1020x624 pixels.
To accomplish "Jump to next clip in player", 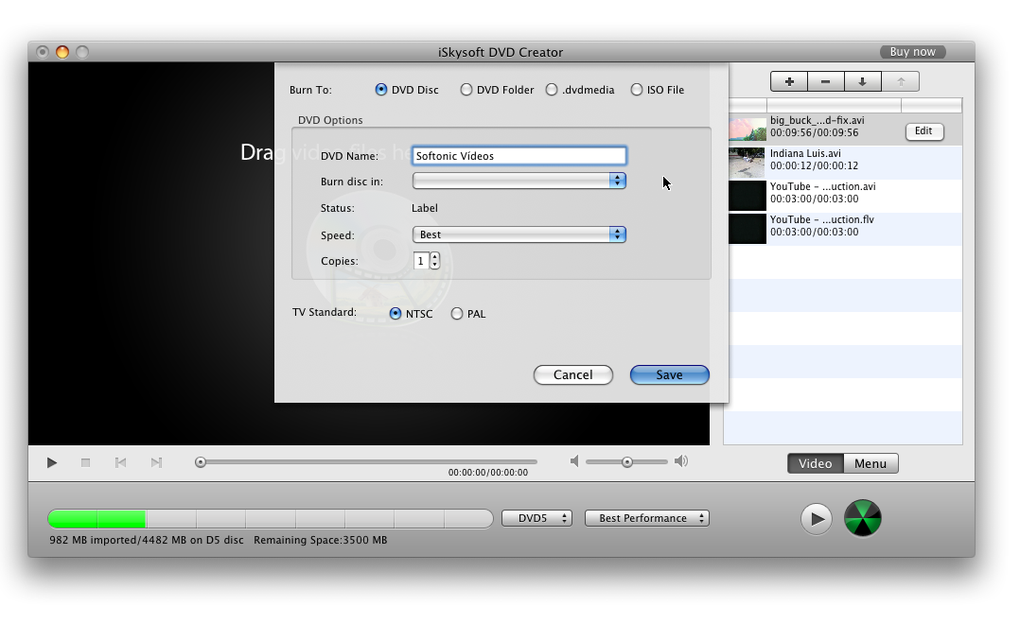I will pyautogui.click(x=156, y=463).
